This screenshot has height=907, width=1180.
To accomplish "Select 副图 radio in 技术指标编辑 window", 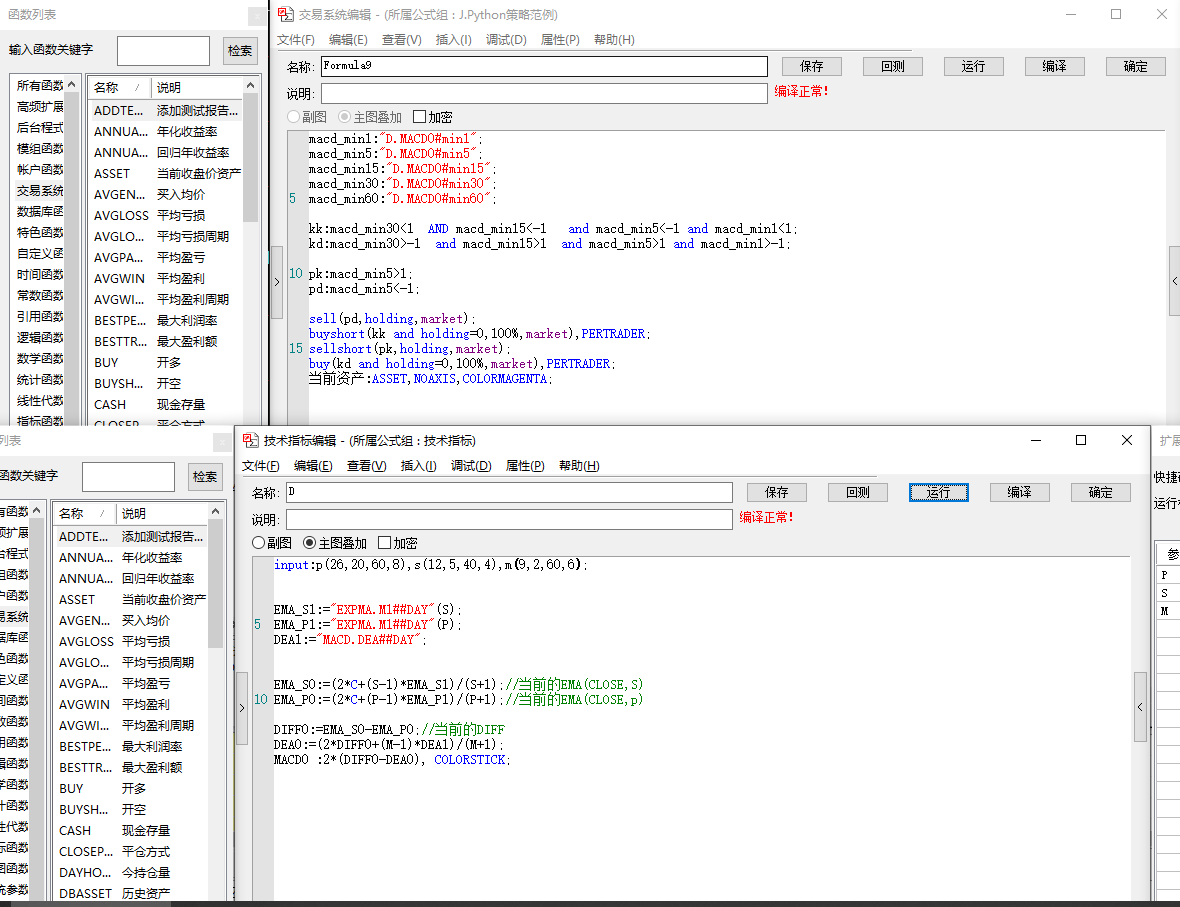I will [x=259, y=543].
